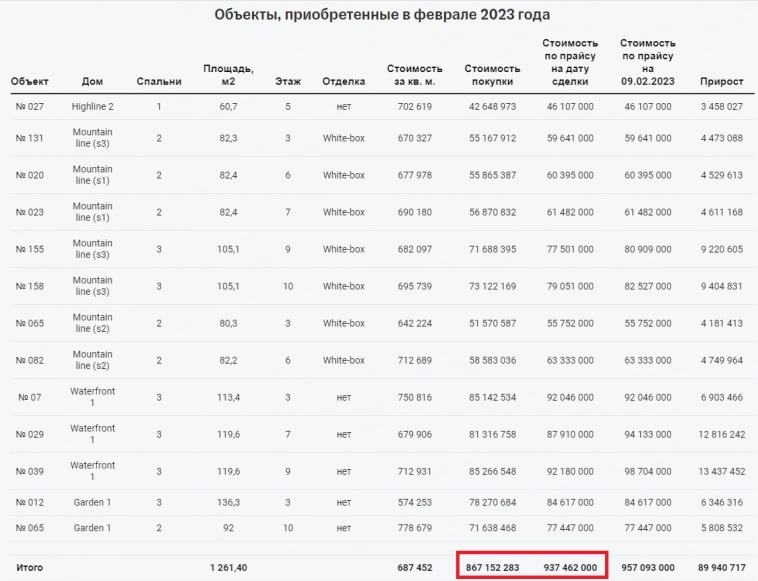Image resolution: width=758 pixels, height=581 pixels.
Task: Click area value '113,4'
Action: pyautogui.click(x=228, y=397)
